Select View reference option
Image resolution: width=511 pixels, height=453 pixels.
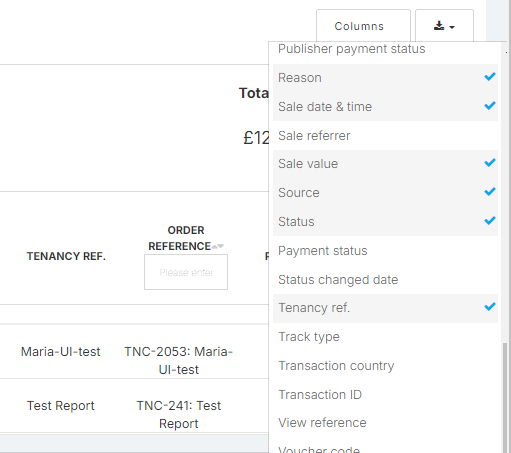point(385,423)
